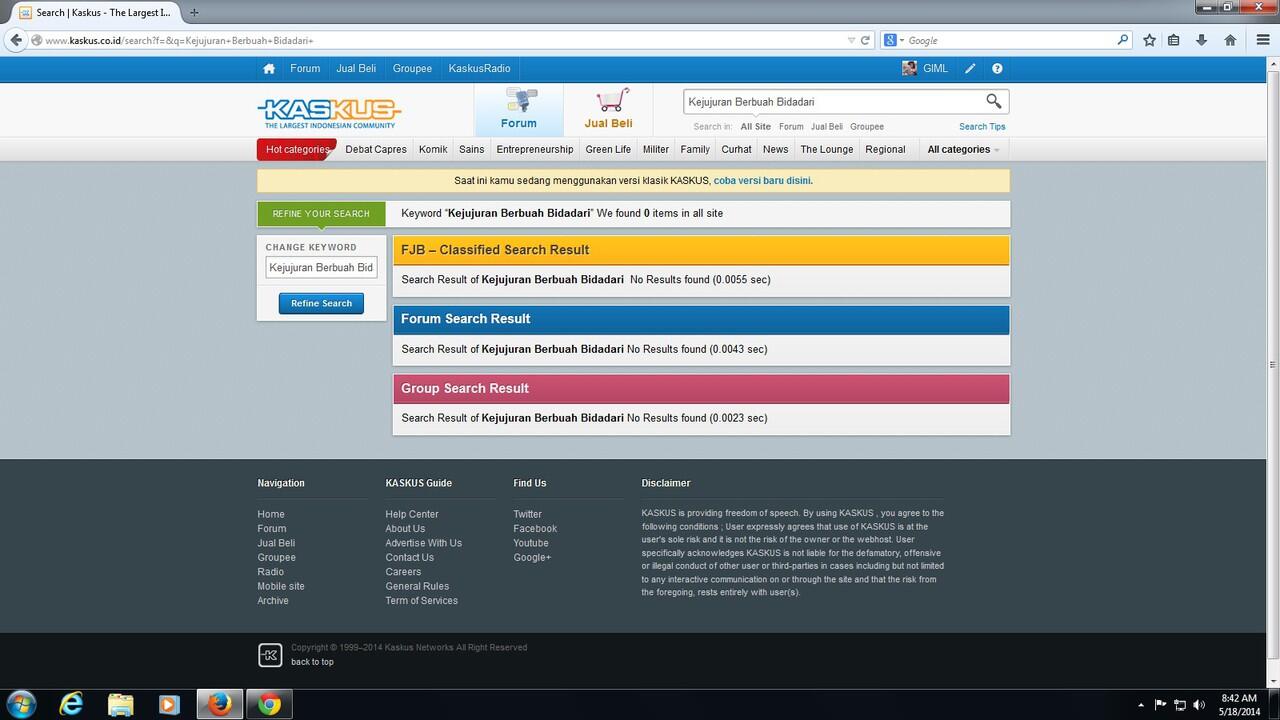Click the Refine Search button
This screenshot has width=1280, height=720.
point(321,303)
